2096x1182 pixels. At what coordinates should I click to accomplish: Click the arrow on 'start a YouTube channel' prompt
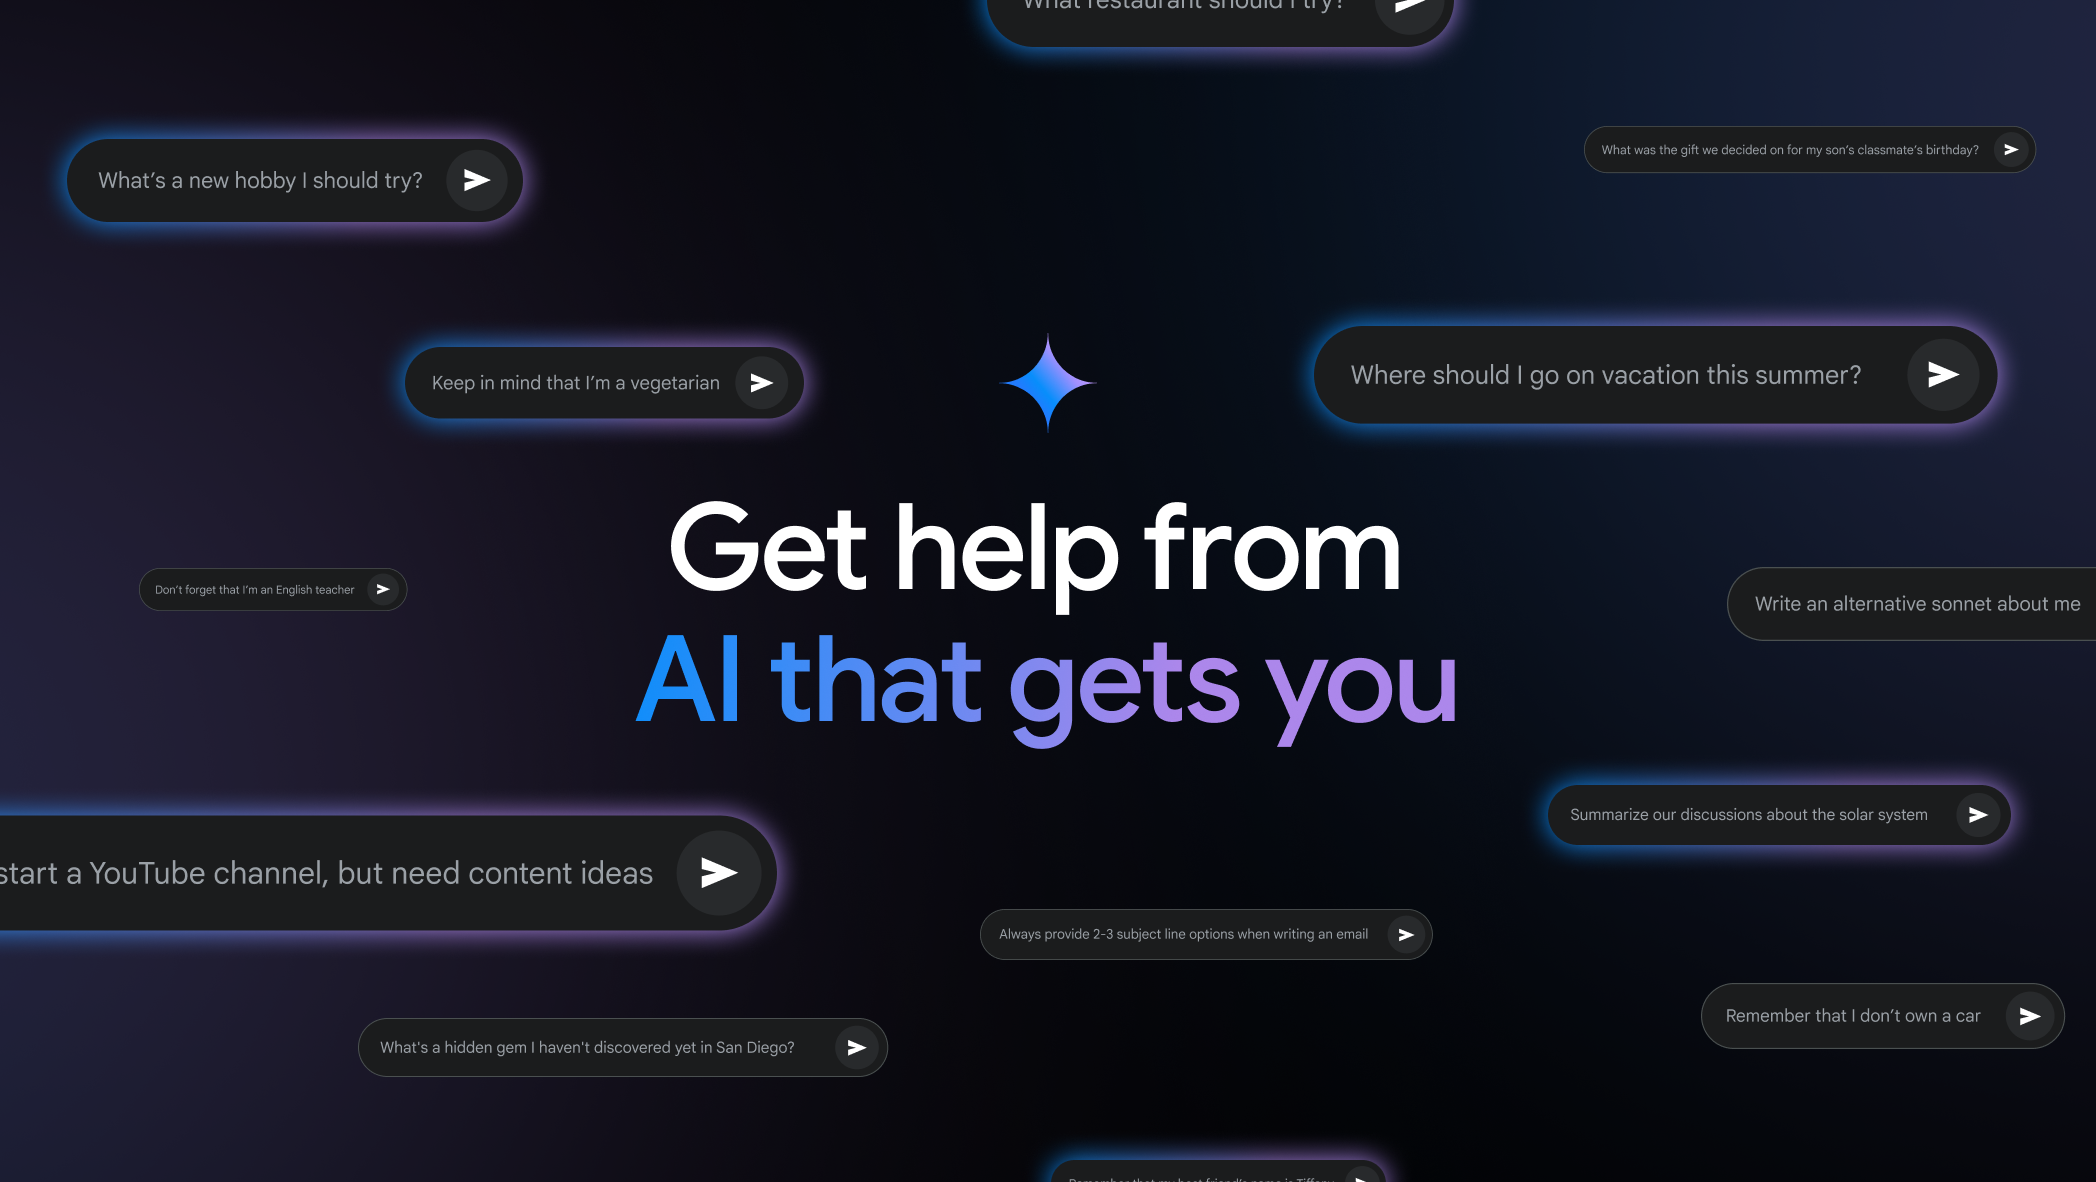pyautogui.click(x=720, y=872)
